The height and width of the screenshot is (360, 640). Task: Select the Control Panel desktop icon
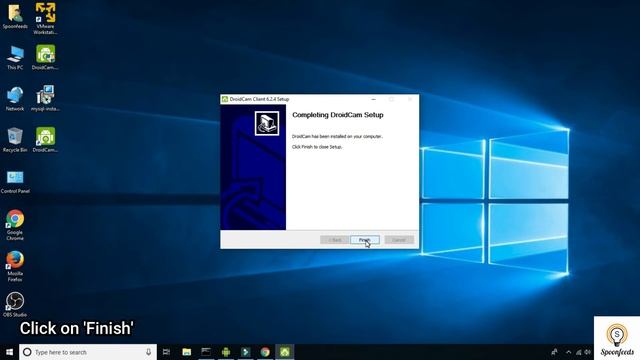[15, 182]
